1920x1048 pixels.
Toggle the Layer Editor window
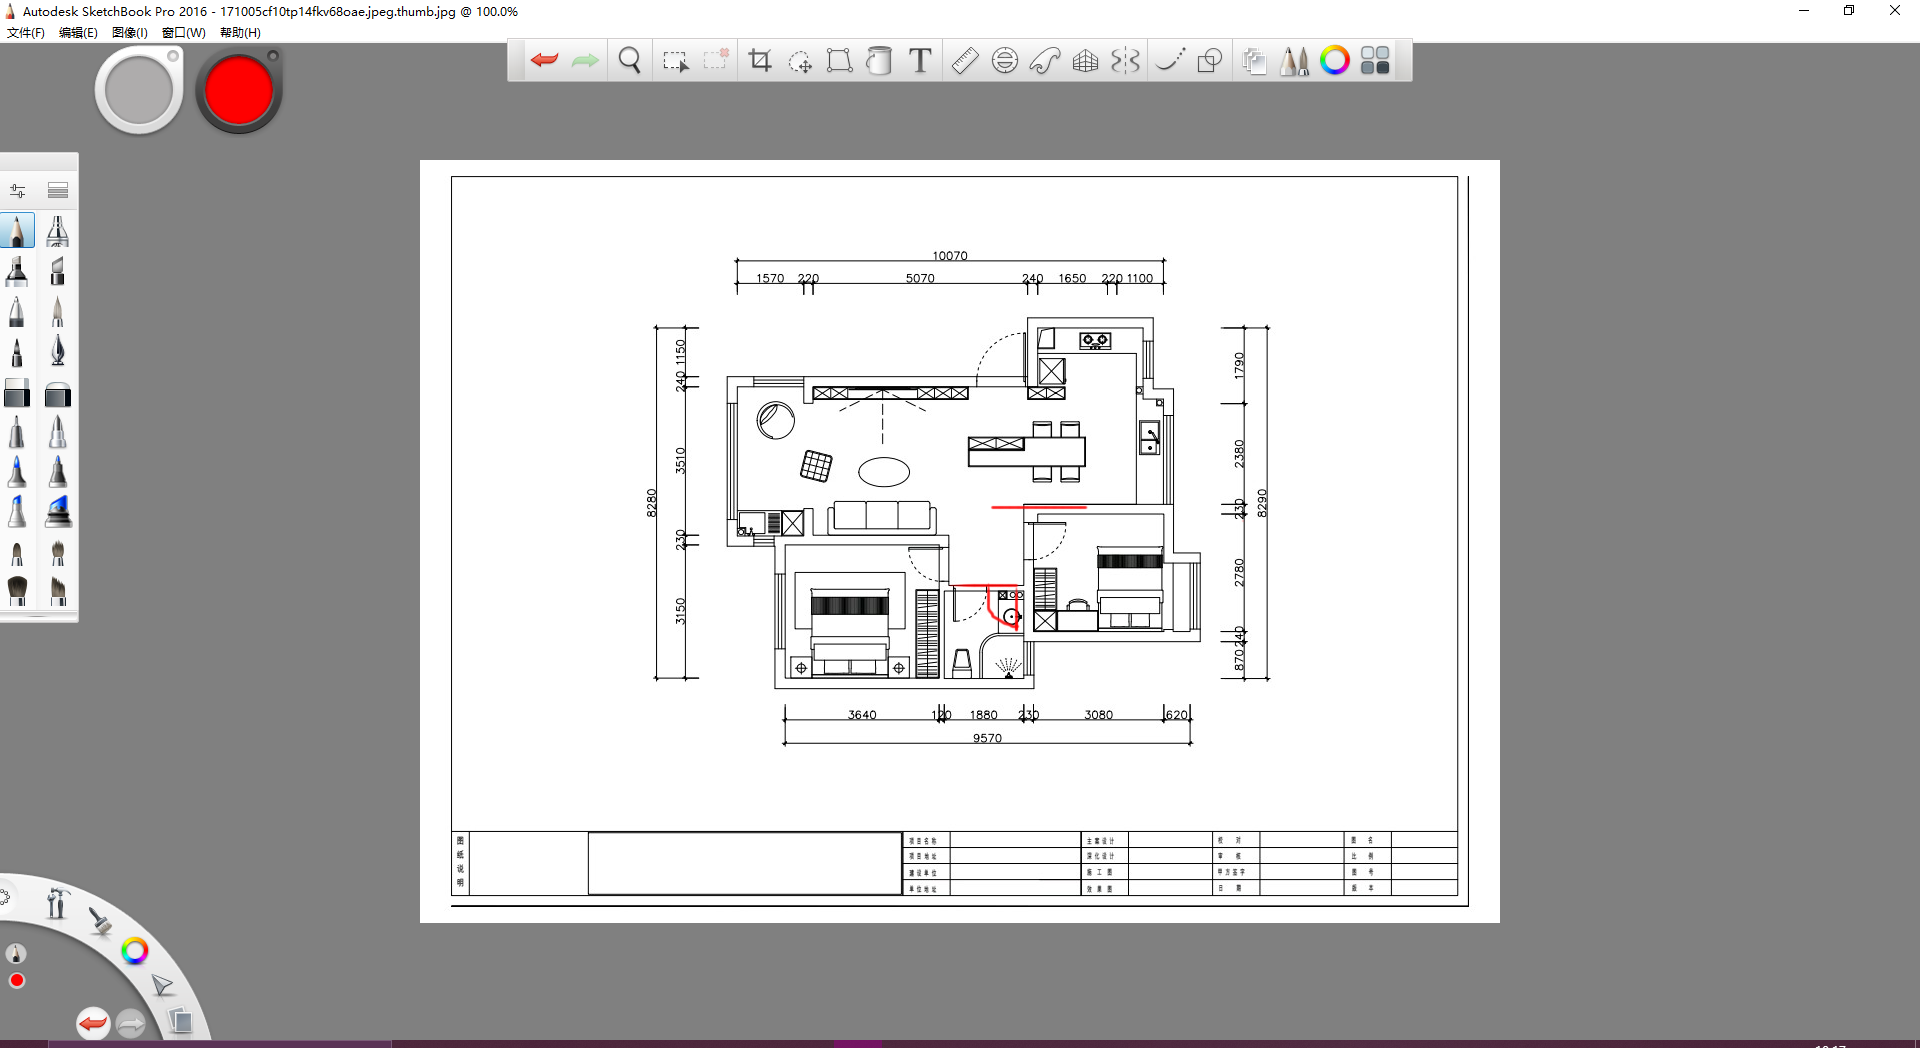coord(1254,61)
